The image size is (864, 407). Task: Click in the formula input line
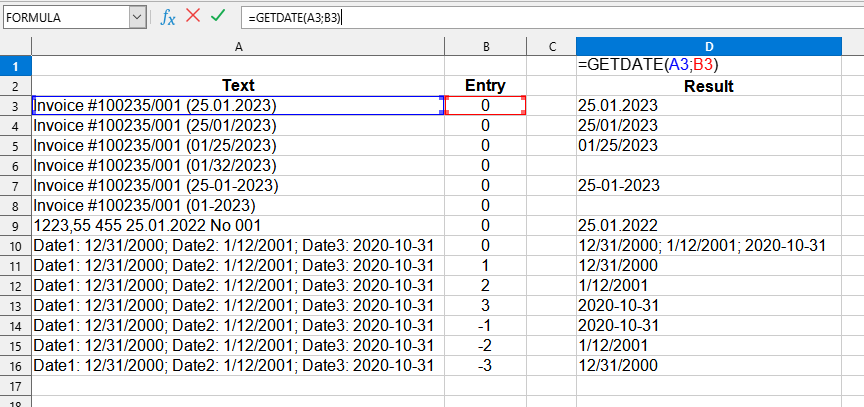point(553,18)
